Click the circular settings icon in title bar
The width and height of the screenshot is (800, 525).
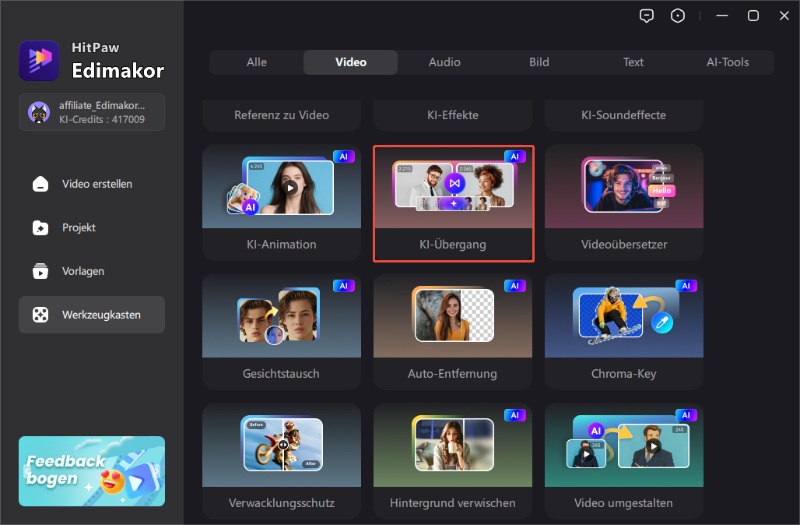[678, 16]
